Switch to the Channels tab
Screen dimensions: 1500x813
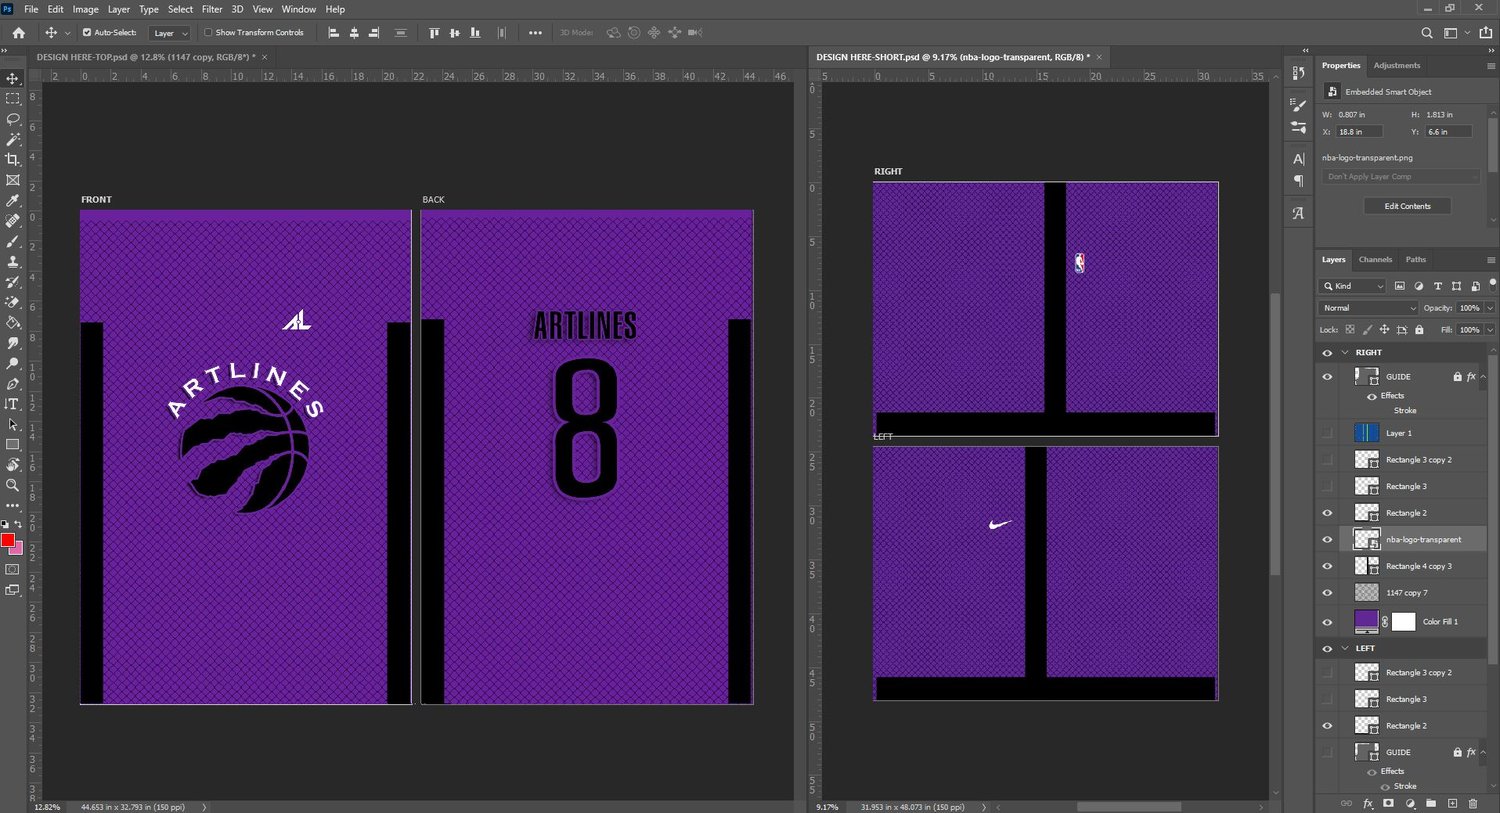tap(1375, 260)
